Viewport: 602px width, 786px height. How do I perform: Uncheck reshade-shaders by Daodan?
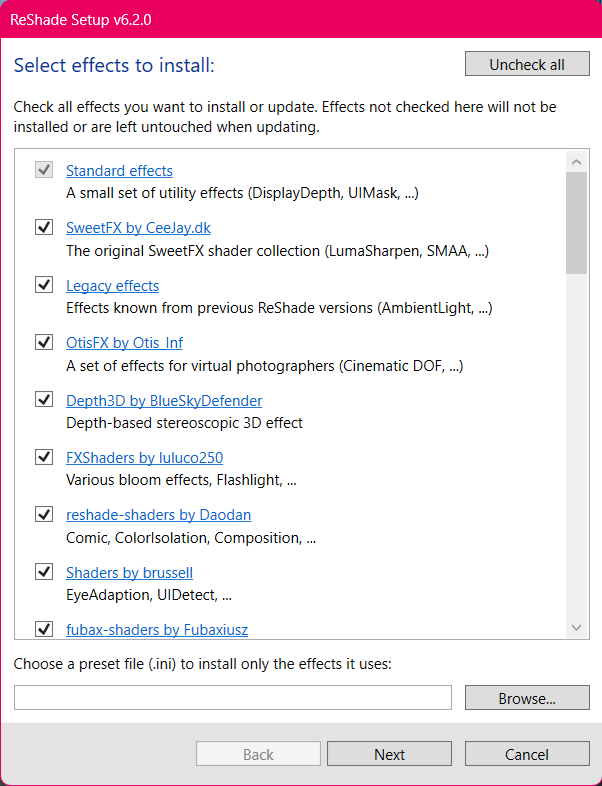44,514
